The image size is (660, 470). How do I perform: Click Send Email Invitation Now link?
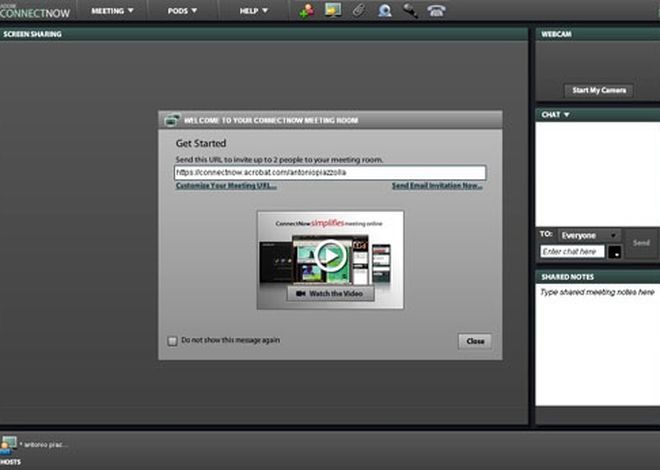click(x=437, y=186)
